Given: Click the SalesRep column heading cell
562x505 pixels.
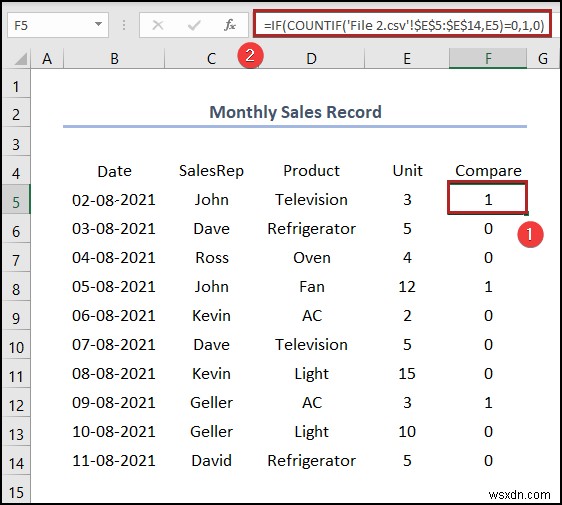Looking at the screenshot, I should coord(211,171).
